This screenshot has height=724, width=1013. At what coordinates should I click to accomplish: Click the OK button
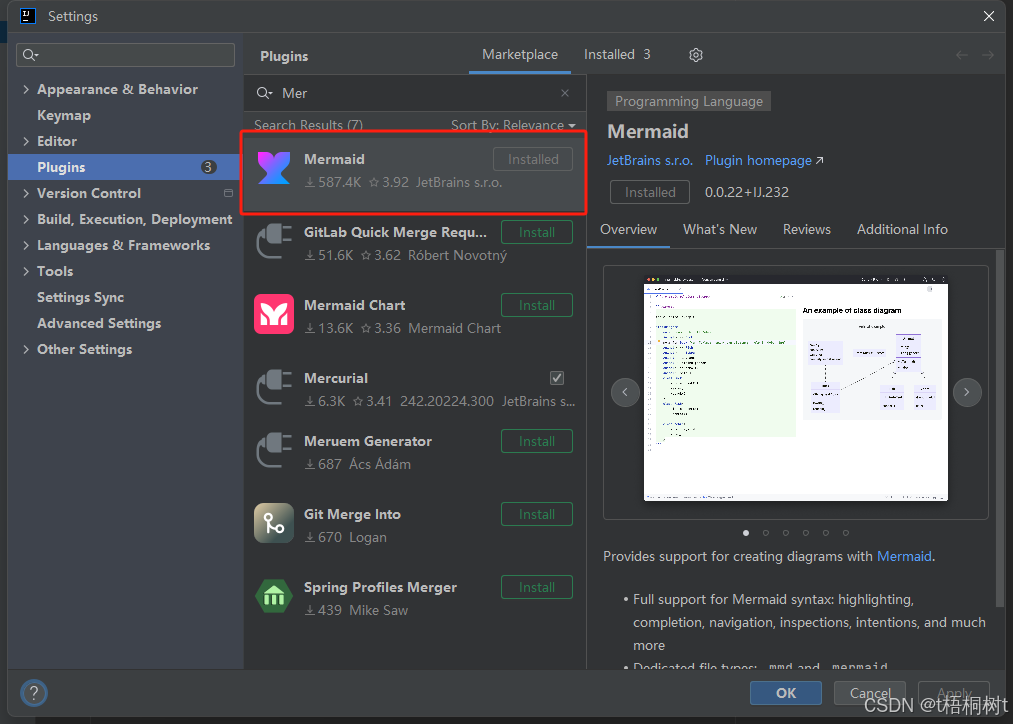click(x=786, y=694)
